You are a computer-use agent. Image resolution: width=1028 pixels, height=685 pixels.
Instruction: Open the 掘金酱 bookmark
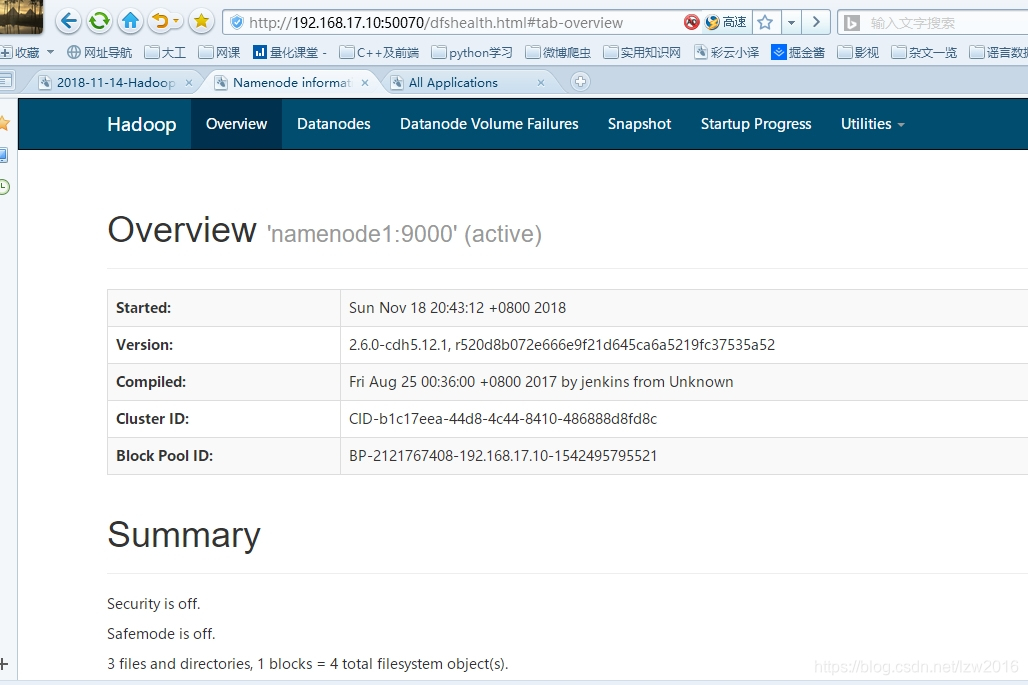[798, 52]
